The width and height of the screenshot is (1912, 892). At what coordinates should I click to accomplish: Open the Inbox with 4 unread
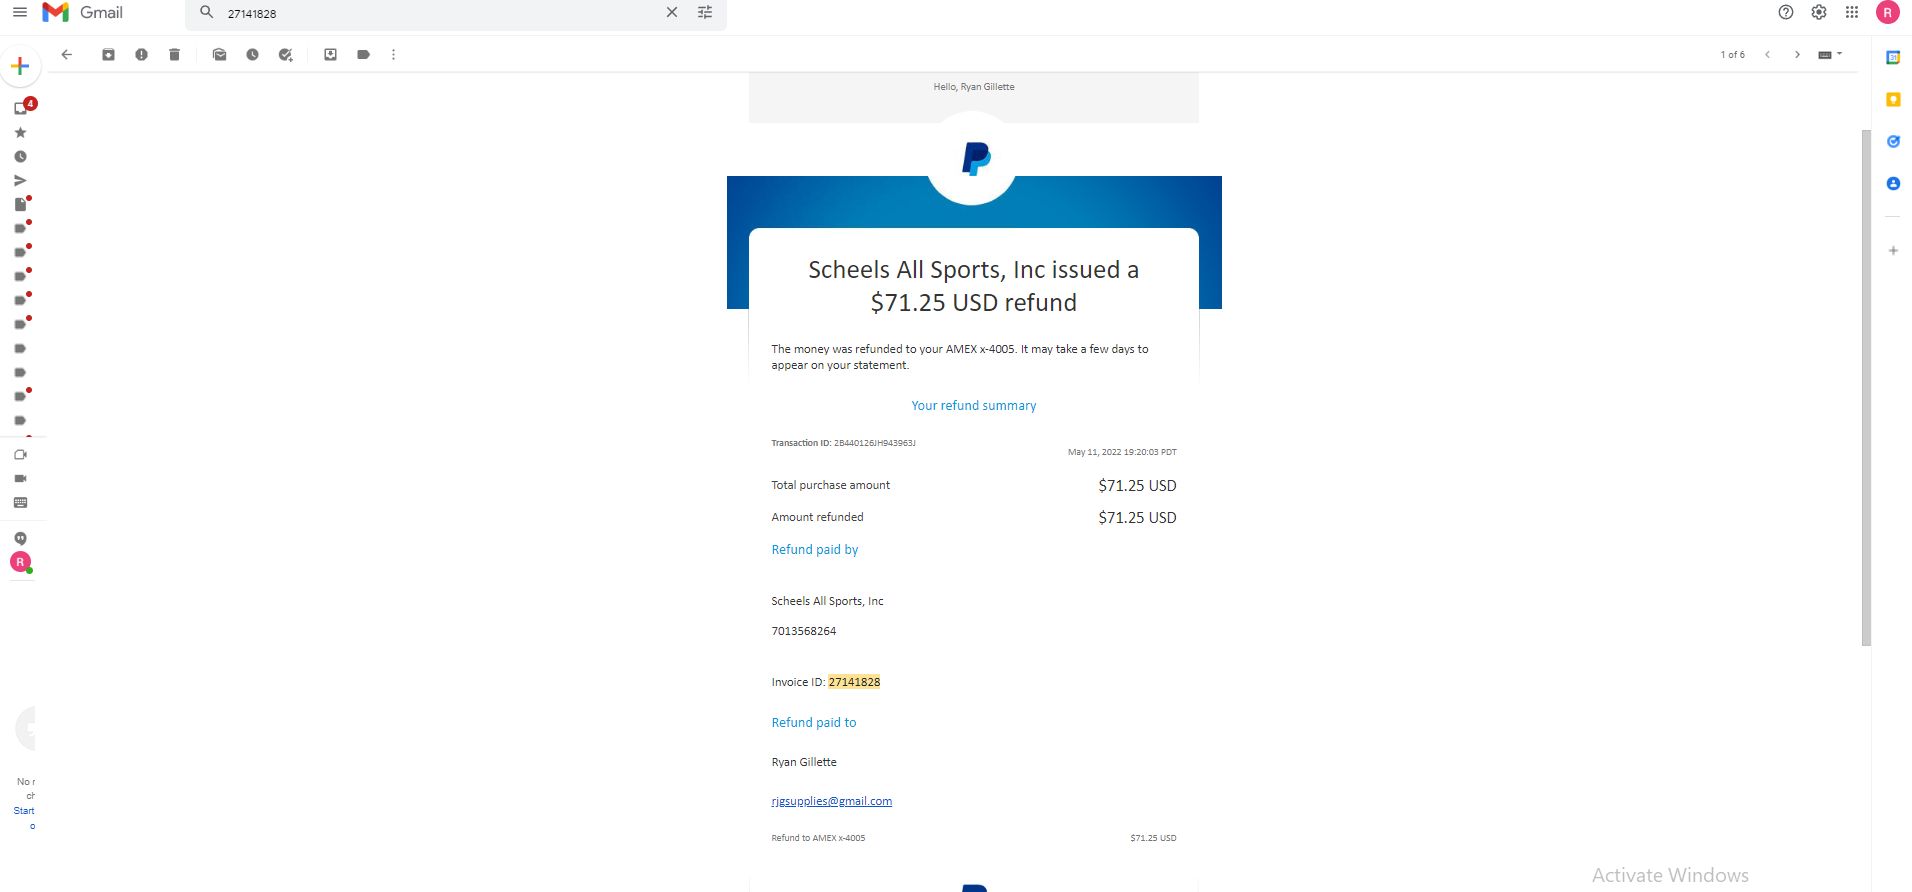[22, 107]
